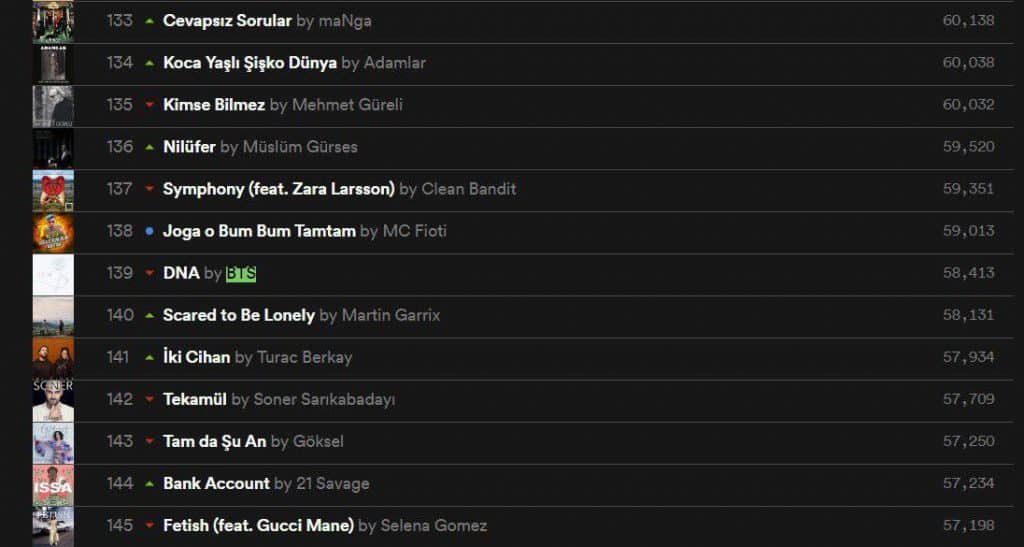Open the track Nilüfer

pos(189,147)
